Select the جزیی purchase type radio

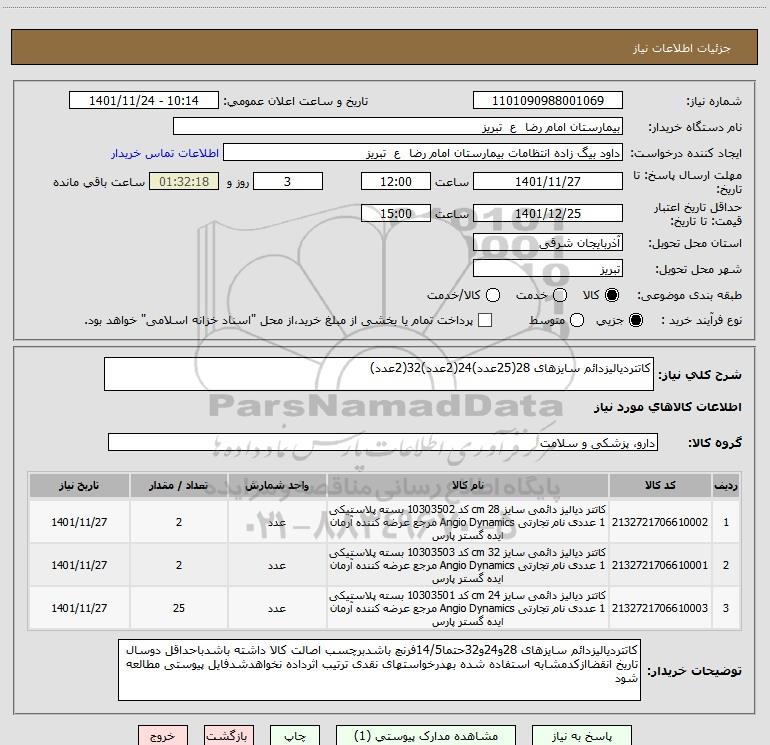(635, 320)
